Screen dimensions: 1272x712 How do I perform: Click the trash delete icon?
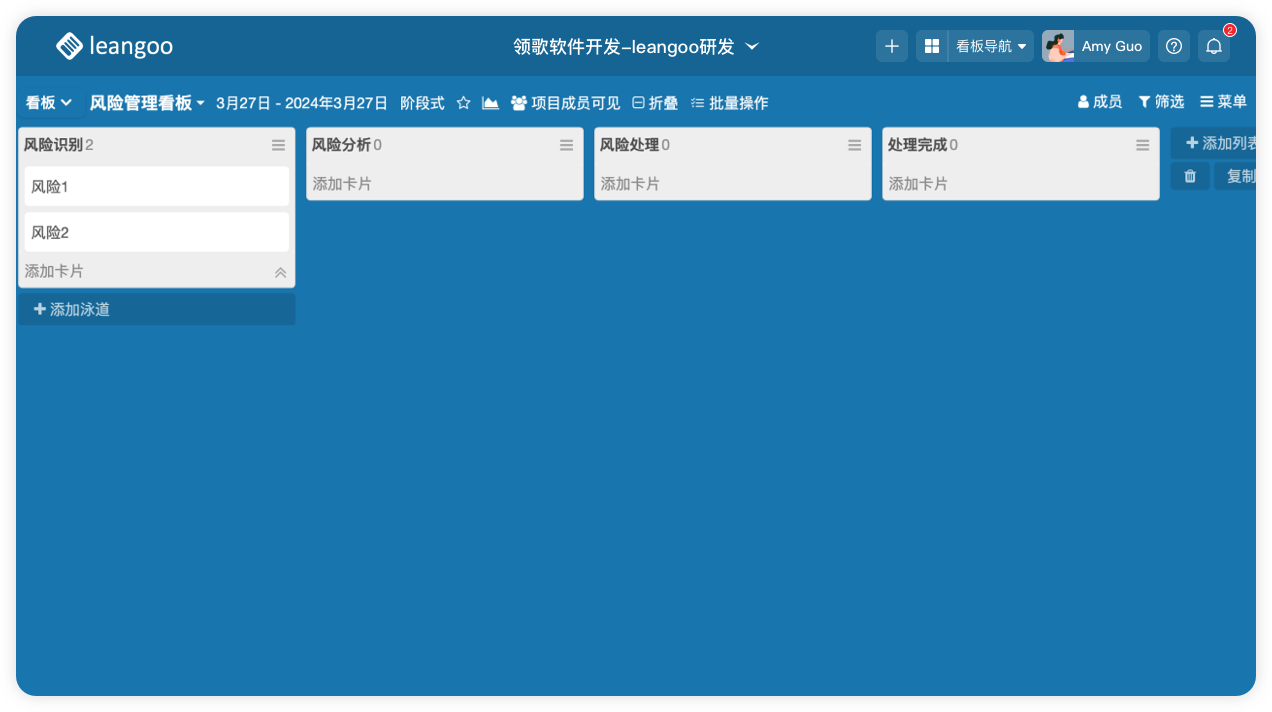click(1190, 176)
